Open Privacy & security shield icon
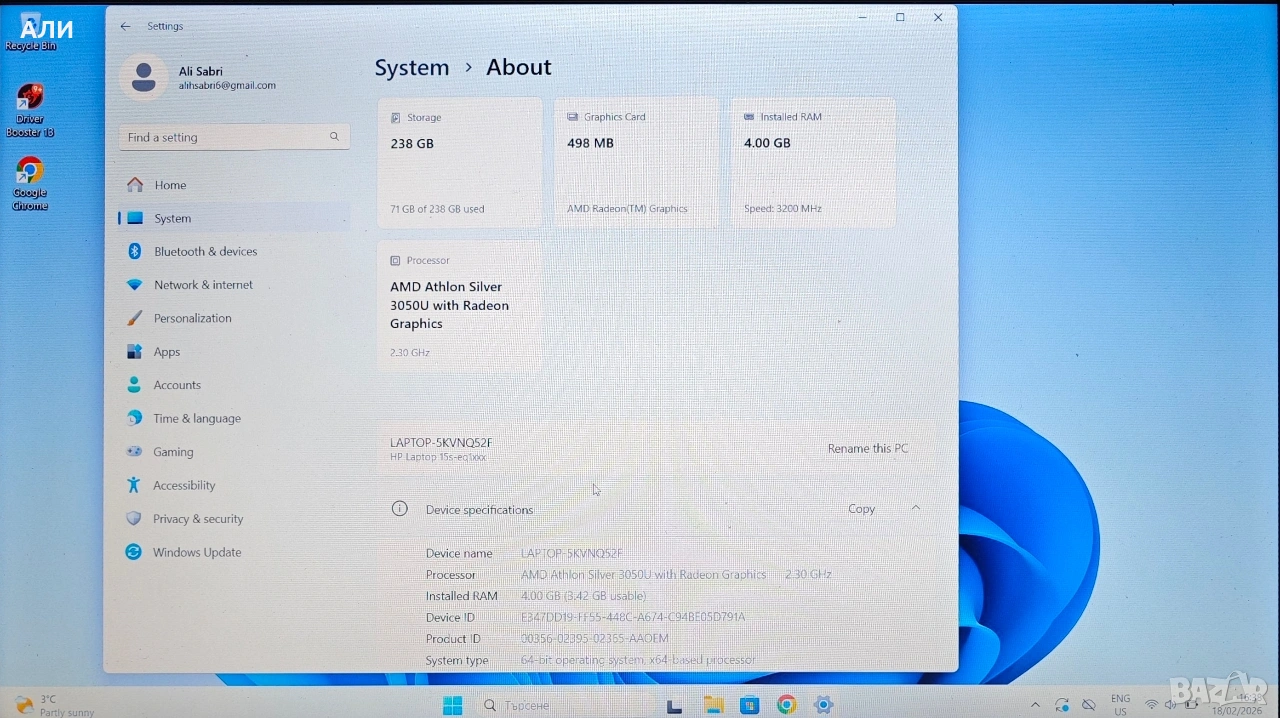The height and width of the screenshot is (718, 1280). pyautogui.click(x=134, y=519)
